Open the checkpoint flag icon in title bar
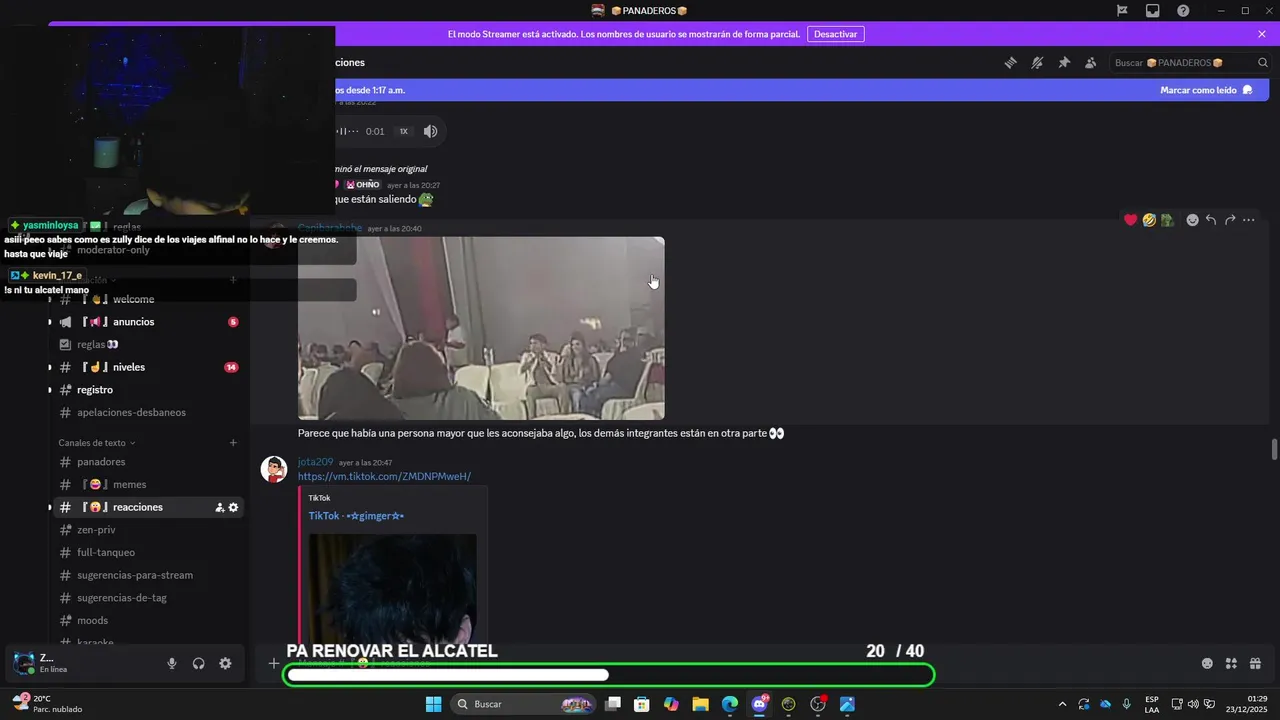 1122,10
